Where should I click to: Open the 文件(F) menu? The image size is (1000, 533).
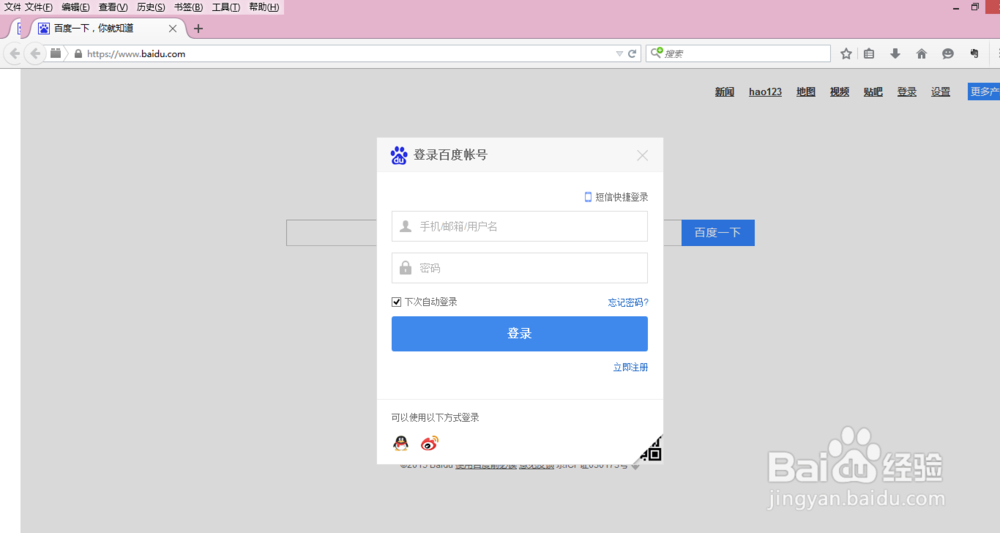tap(38, 7)
